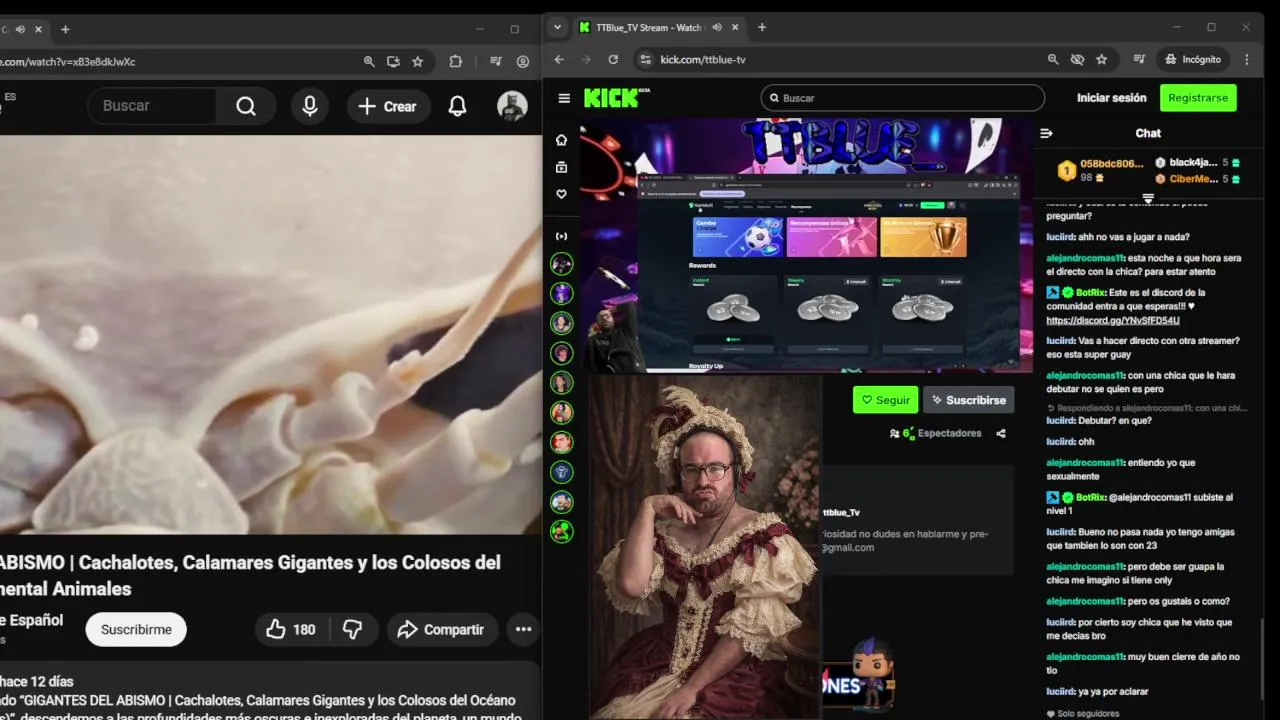The width and height of the screenshot is (1280, 720).
Task: Like the YouTube video with 180 likes
Action: point(291,629)
